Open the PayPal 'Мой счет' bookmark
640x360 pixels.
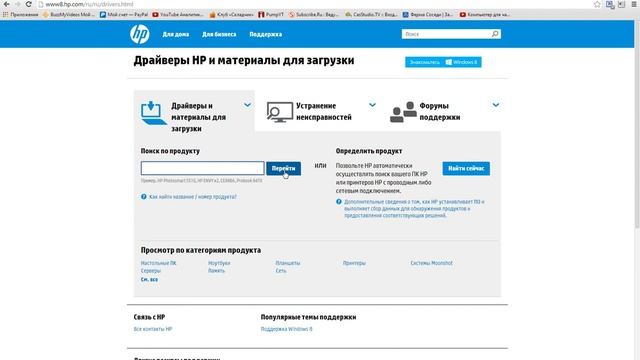coord(124,14)
